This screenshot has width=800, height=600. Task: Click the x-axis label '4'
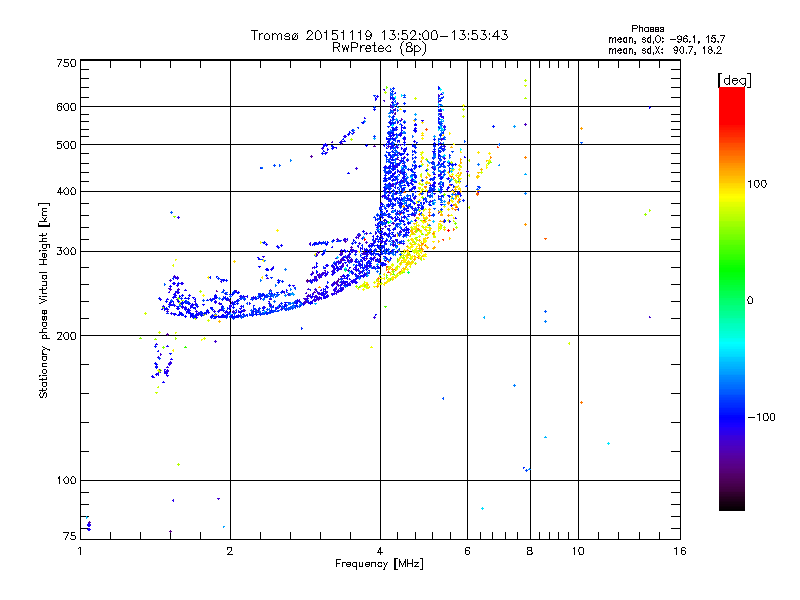(x=380, y=551)
